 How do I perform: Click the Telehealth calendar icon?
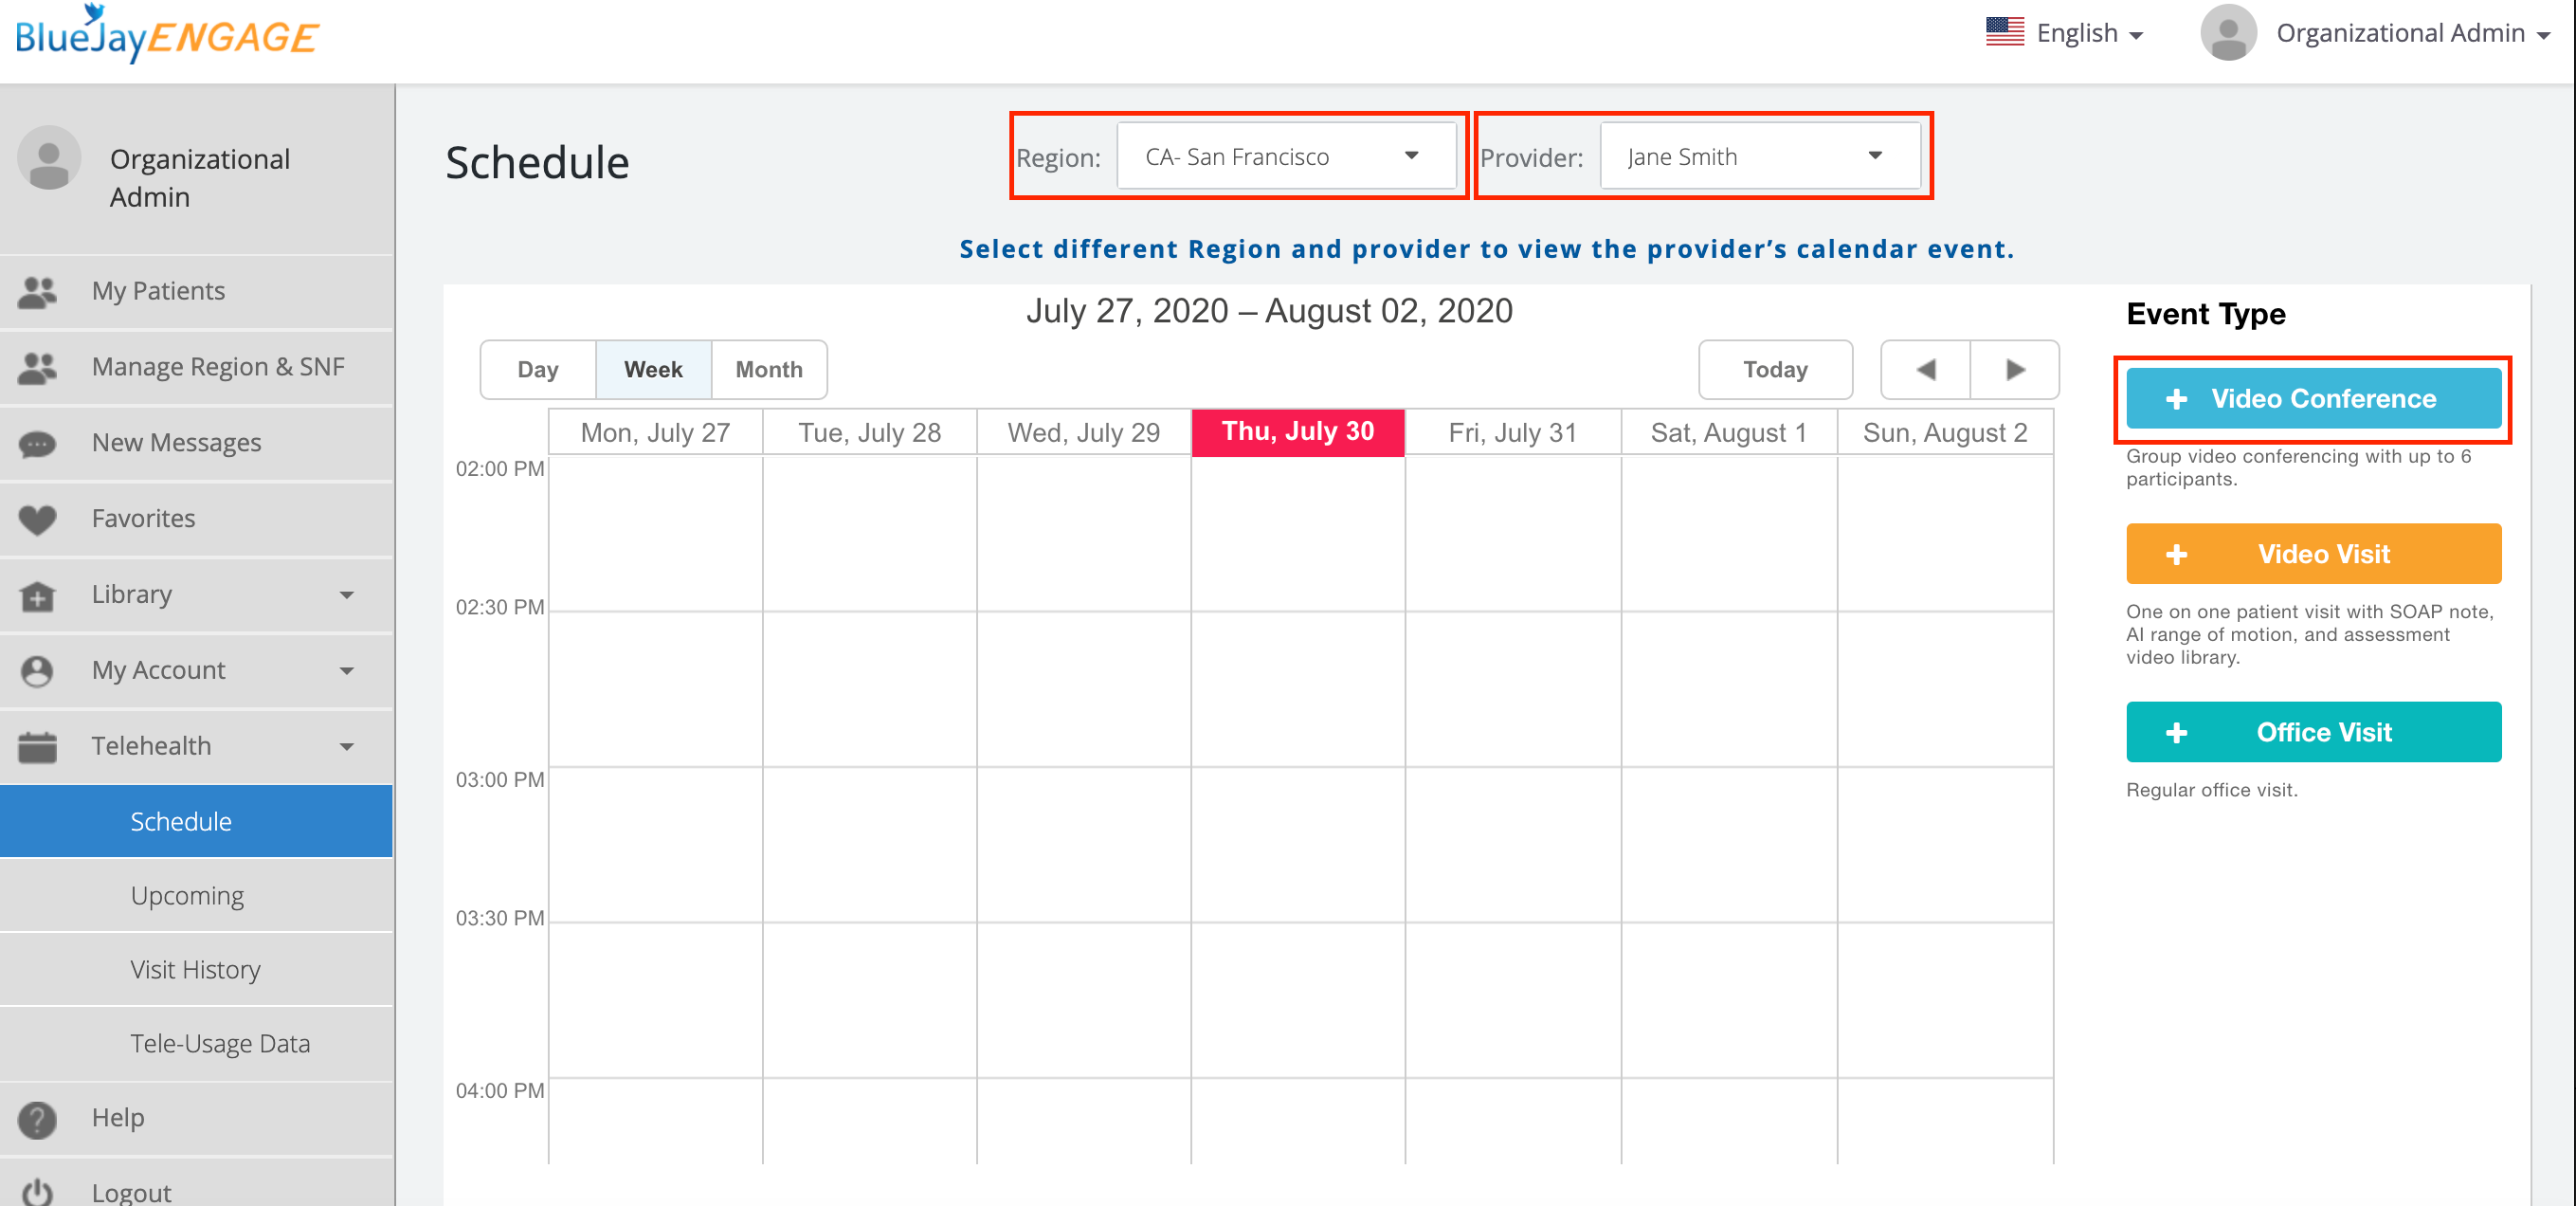(x=38, y=746)
